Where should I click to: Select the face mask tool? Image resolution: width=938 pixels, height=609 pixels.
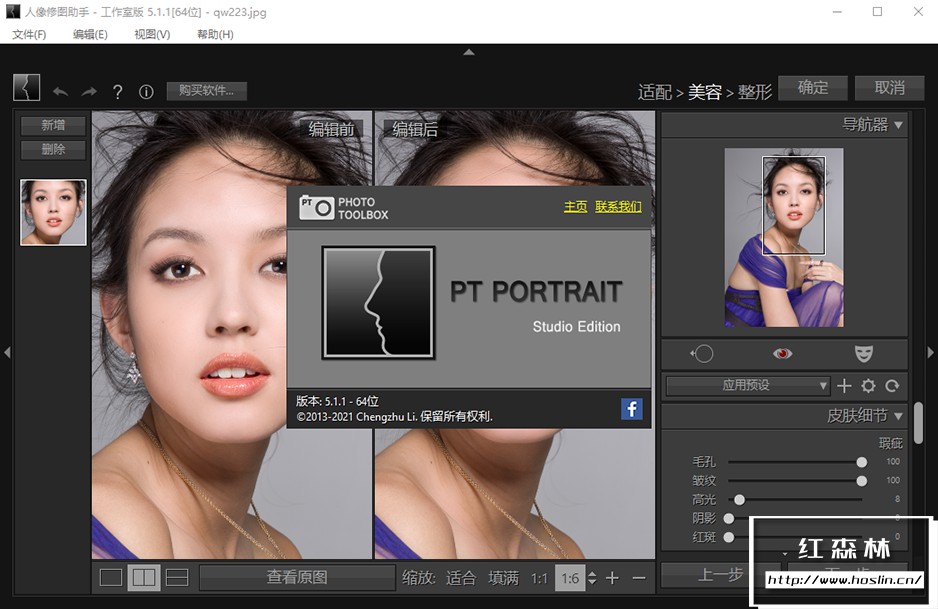(863, 353)
